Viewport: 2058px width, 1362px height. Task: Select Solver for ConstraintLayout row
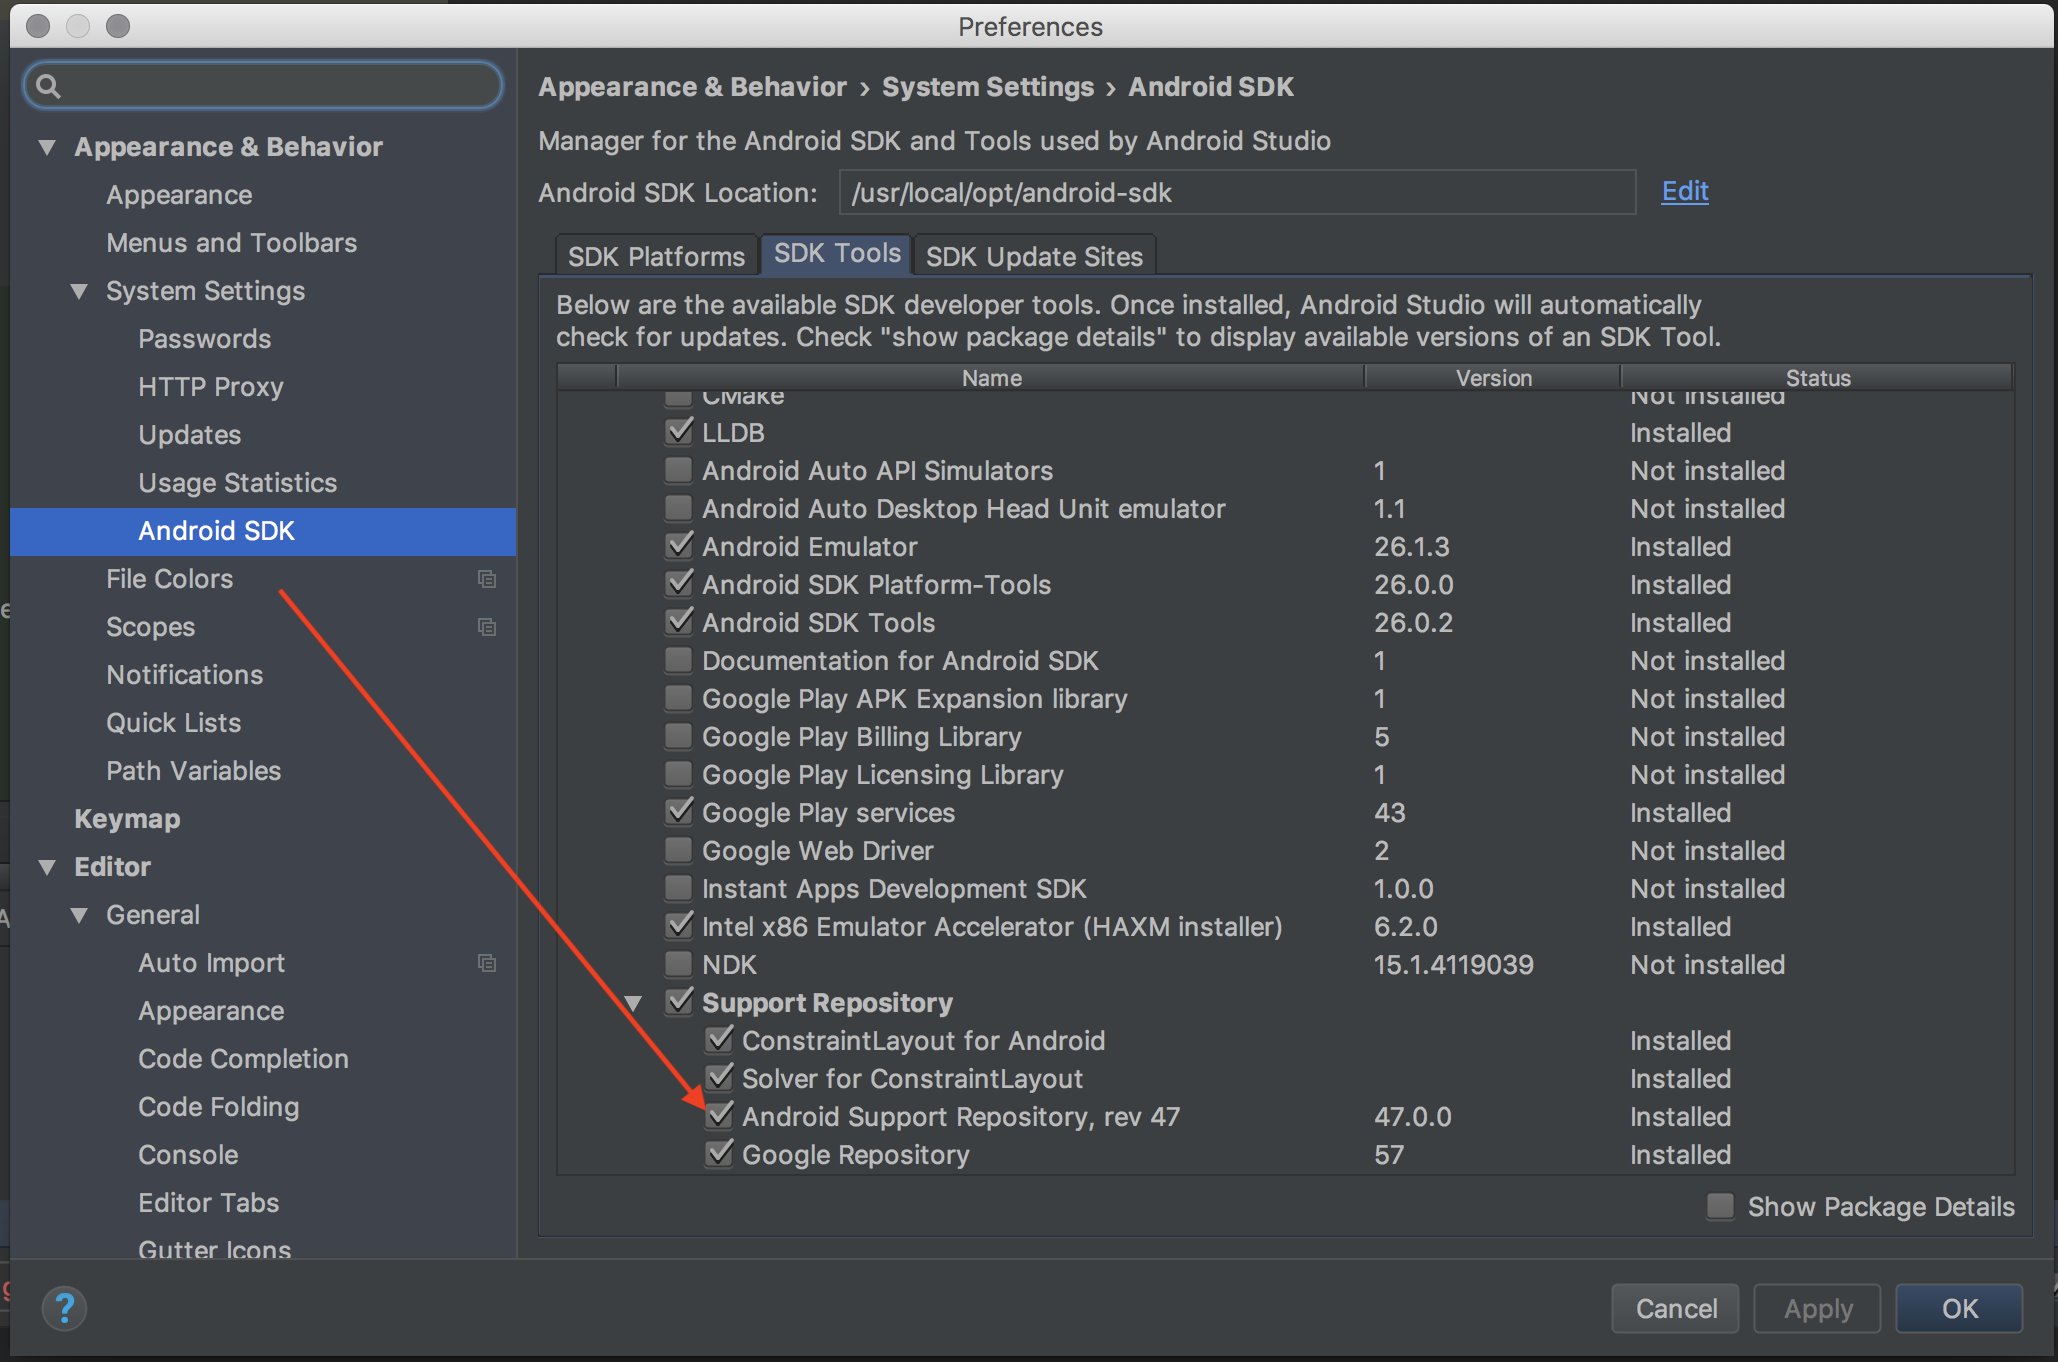(1284, 1078)
